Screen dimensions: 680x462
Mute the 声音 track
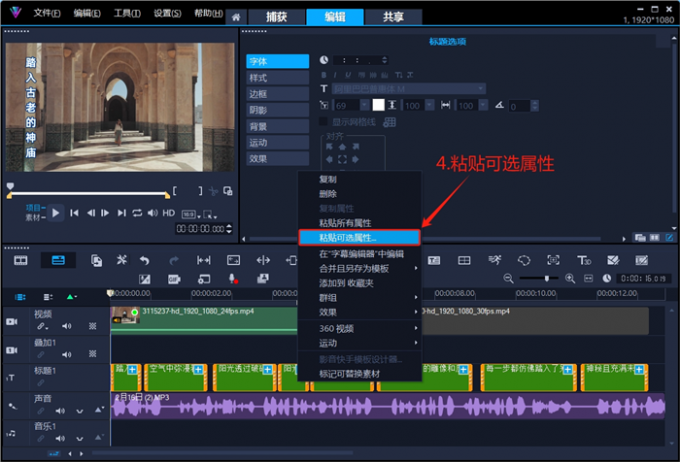coord(60,410)
